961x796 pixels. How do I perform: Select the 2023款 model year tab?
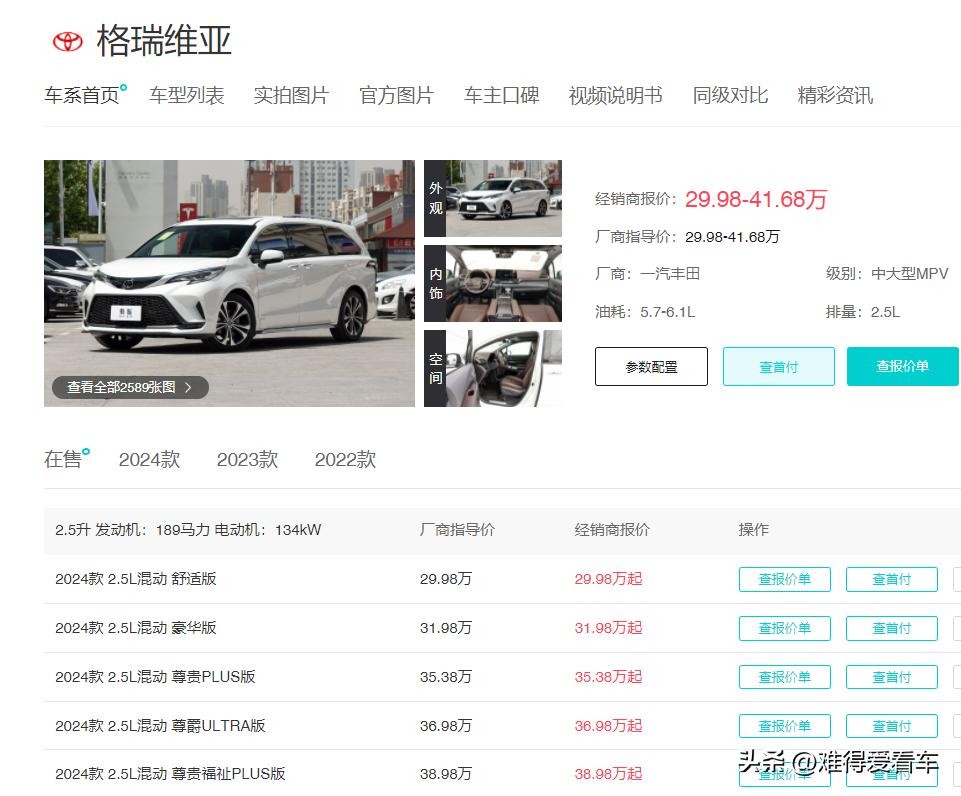click(247, 460)
